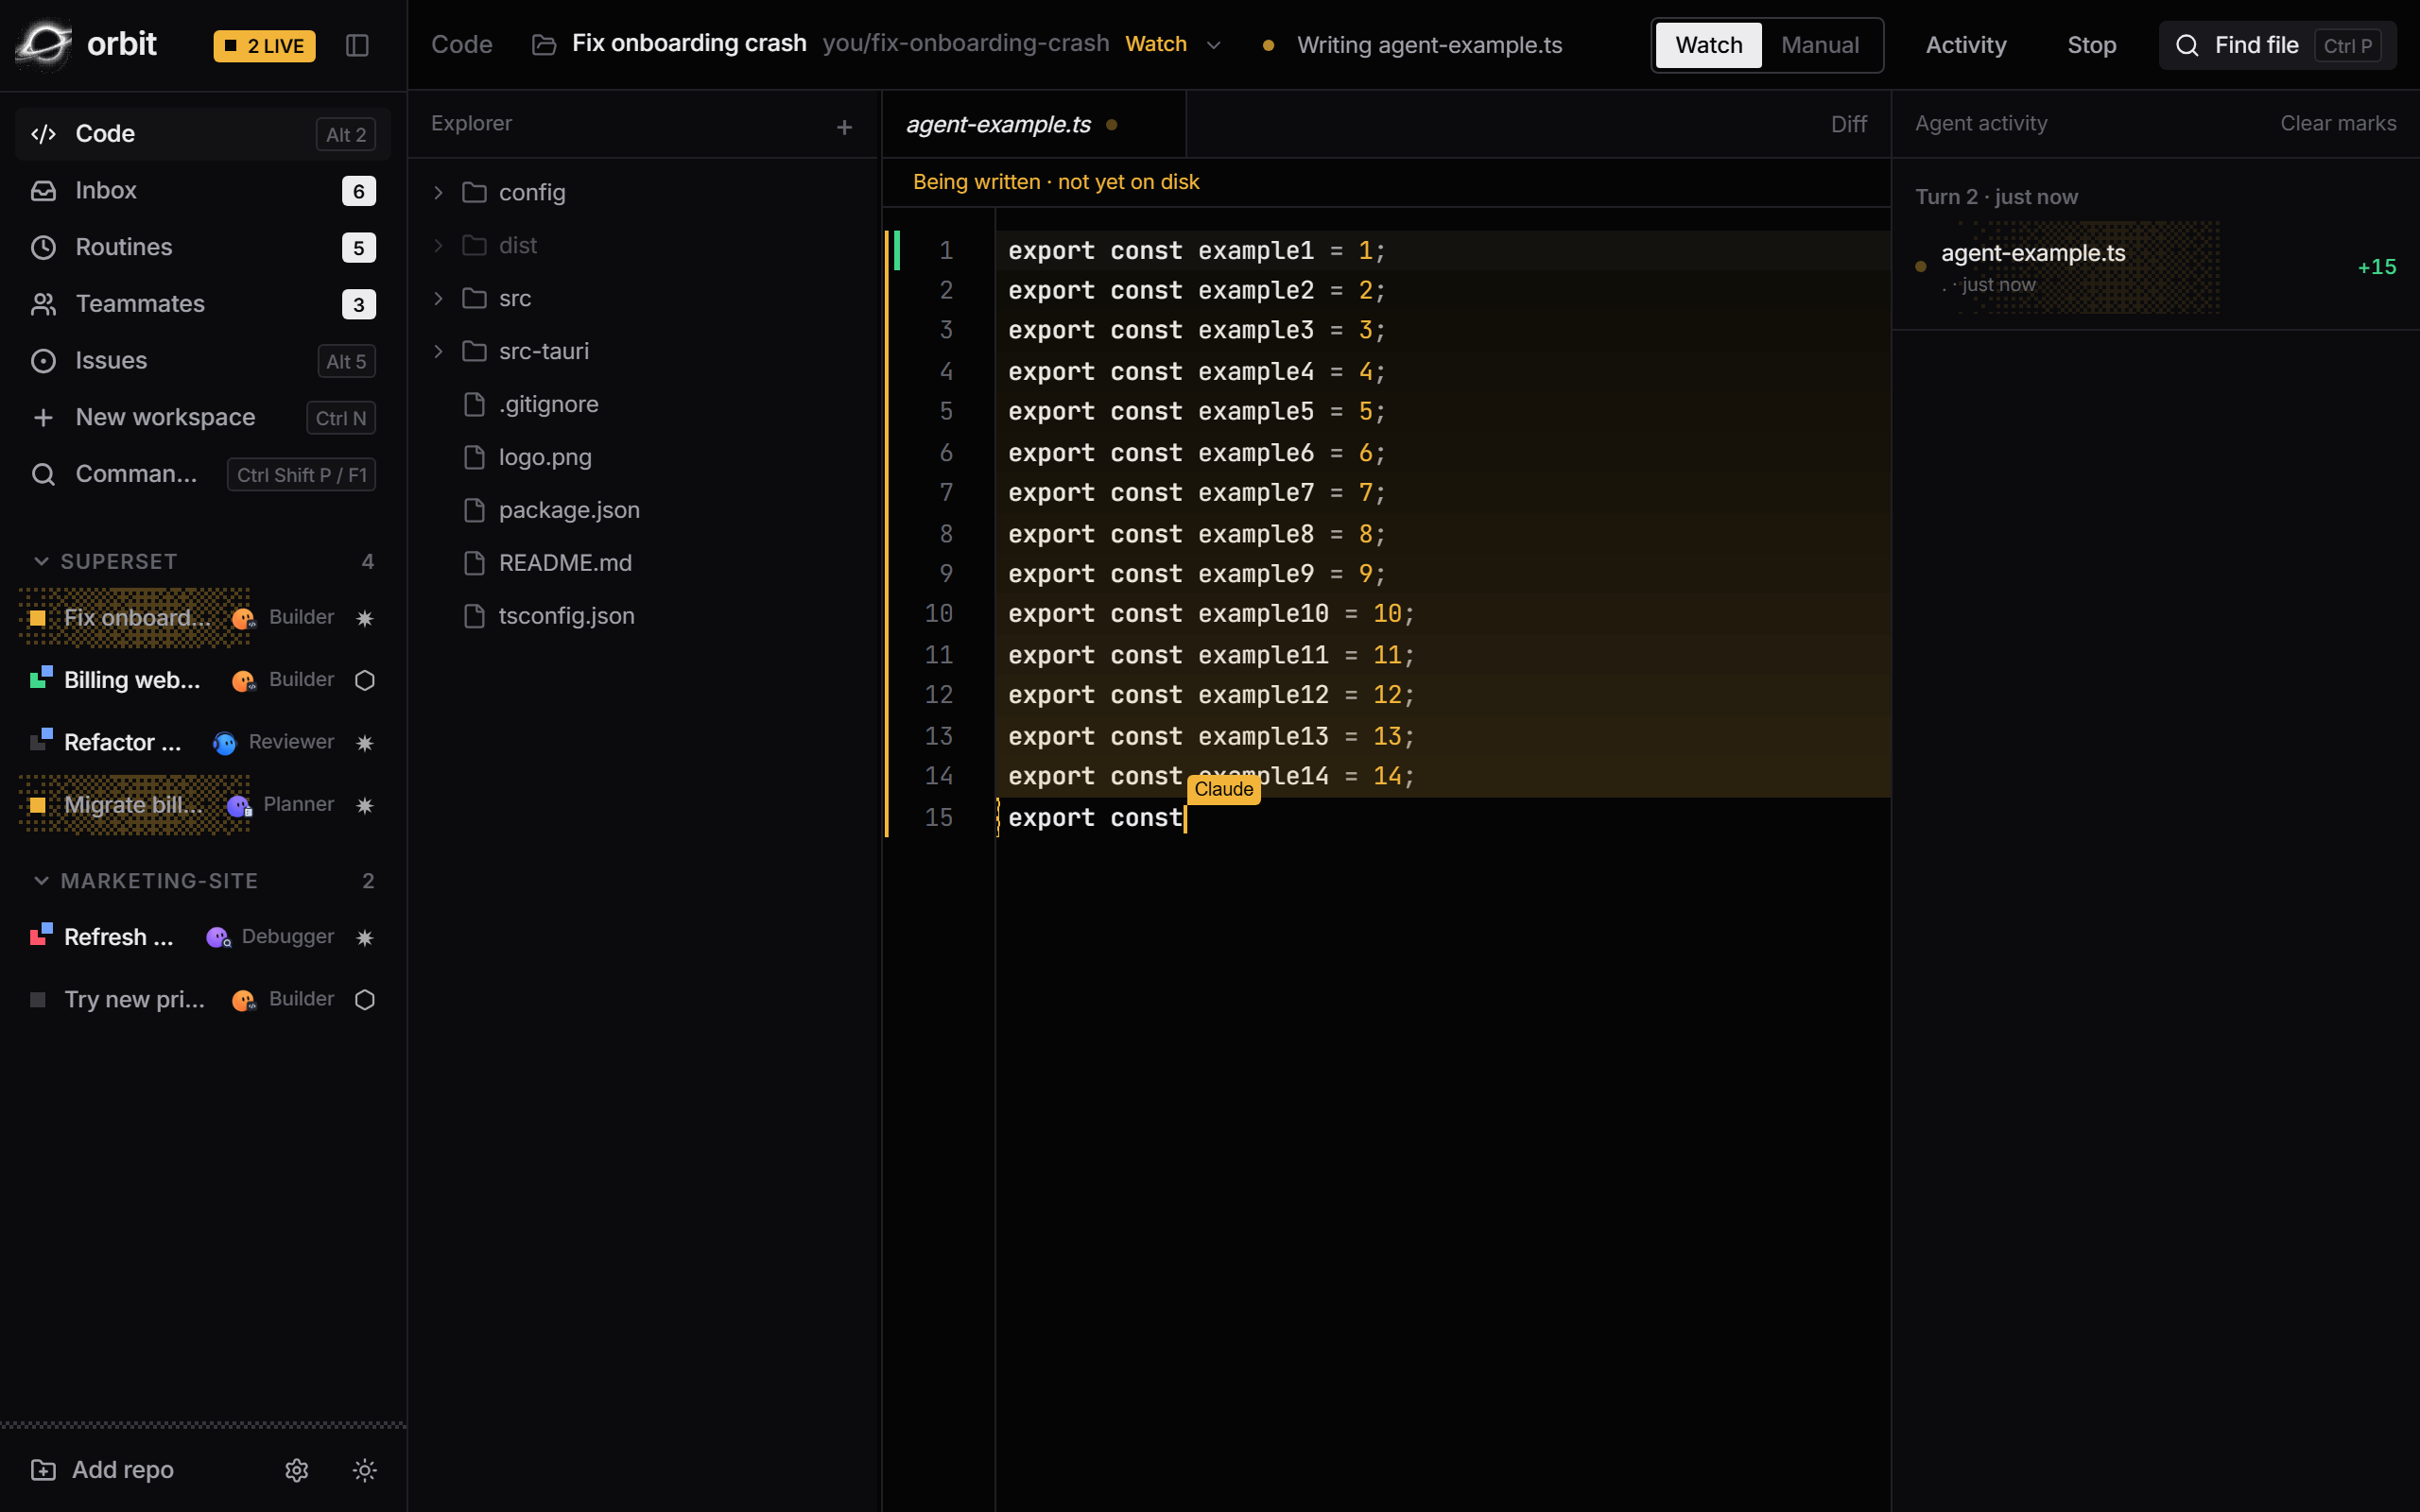Open the Code nav item

[x=203, y=134]
